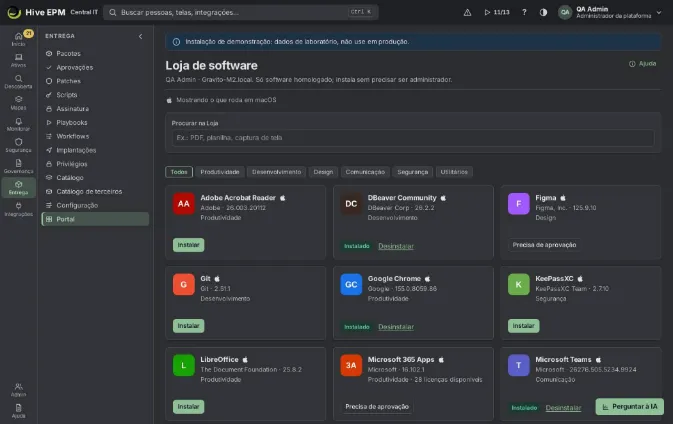This screenshot has height=424, width=673.
Task: Focus the Procurar na Loja field
Action: [413, 138]
